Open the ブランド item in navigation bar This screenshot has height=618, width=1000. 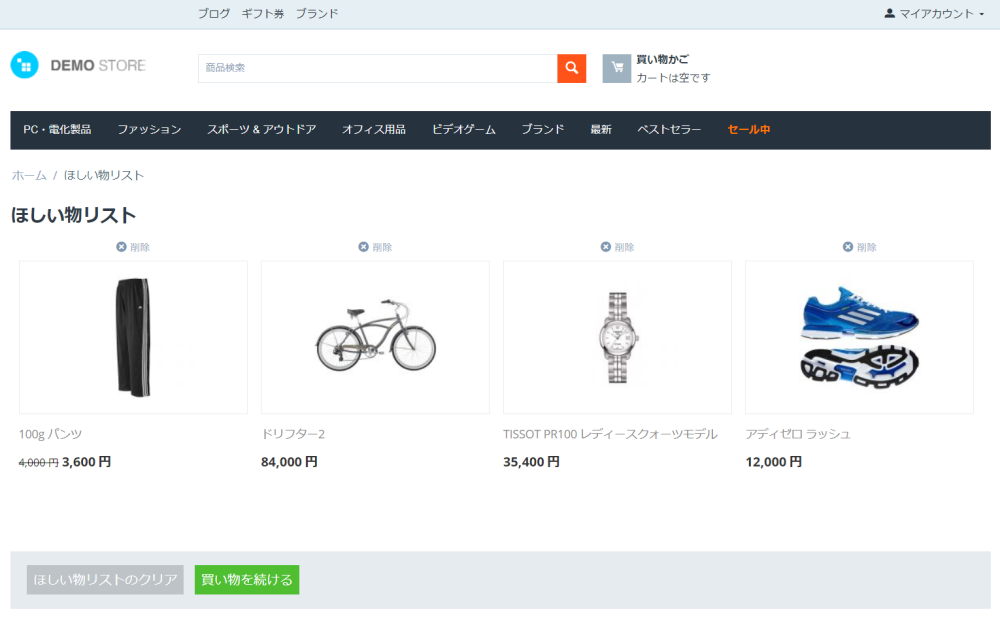[543, 129]
